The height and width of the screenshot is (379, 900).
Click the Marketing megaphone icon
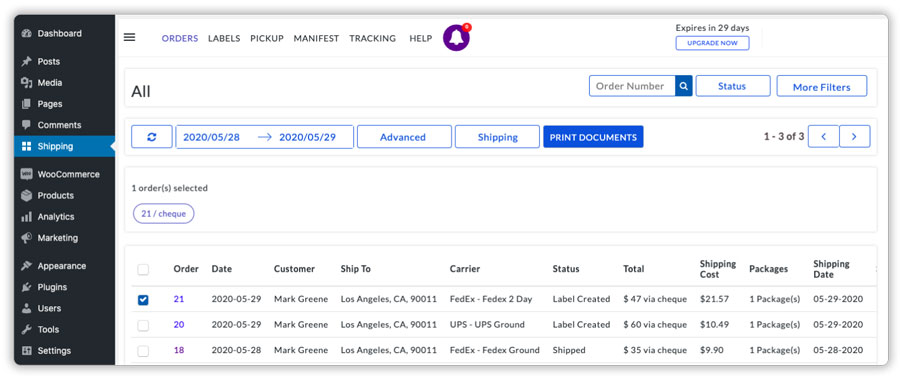(26, 238)
